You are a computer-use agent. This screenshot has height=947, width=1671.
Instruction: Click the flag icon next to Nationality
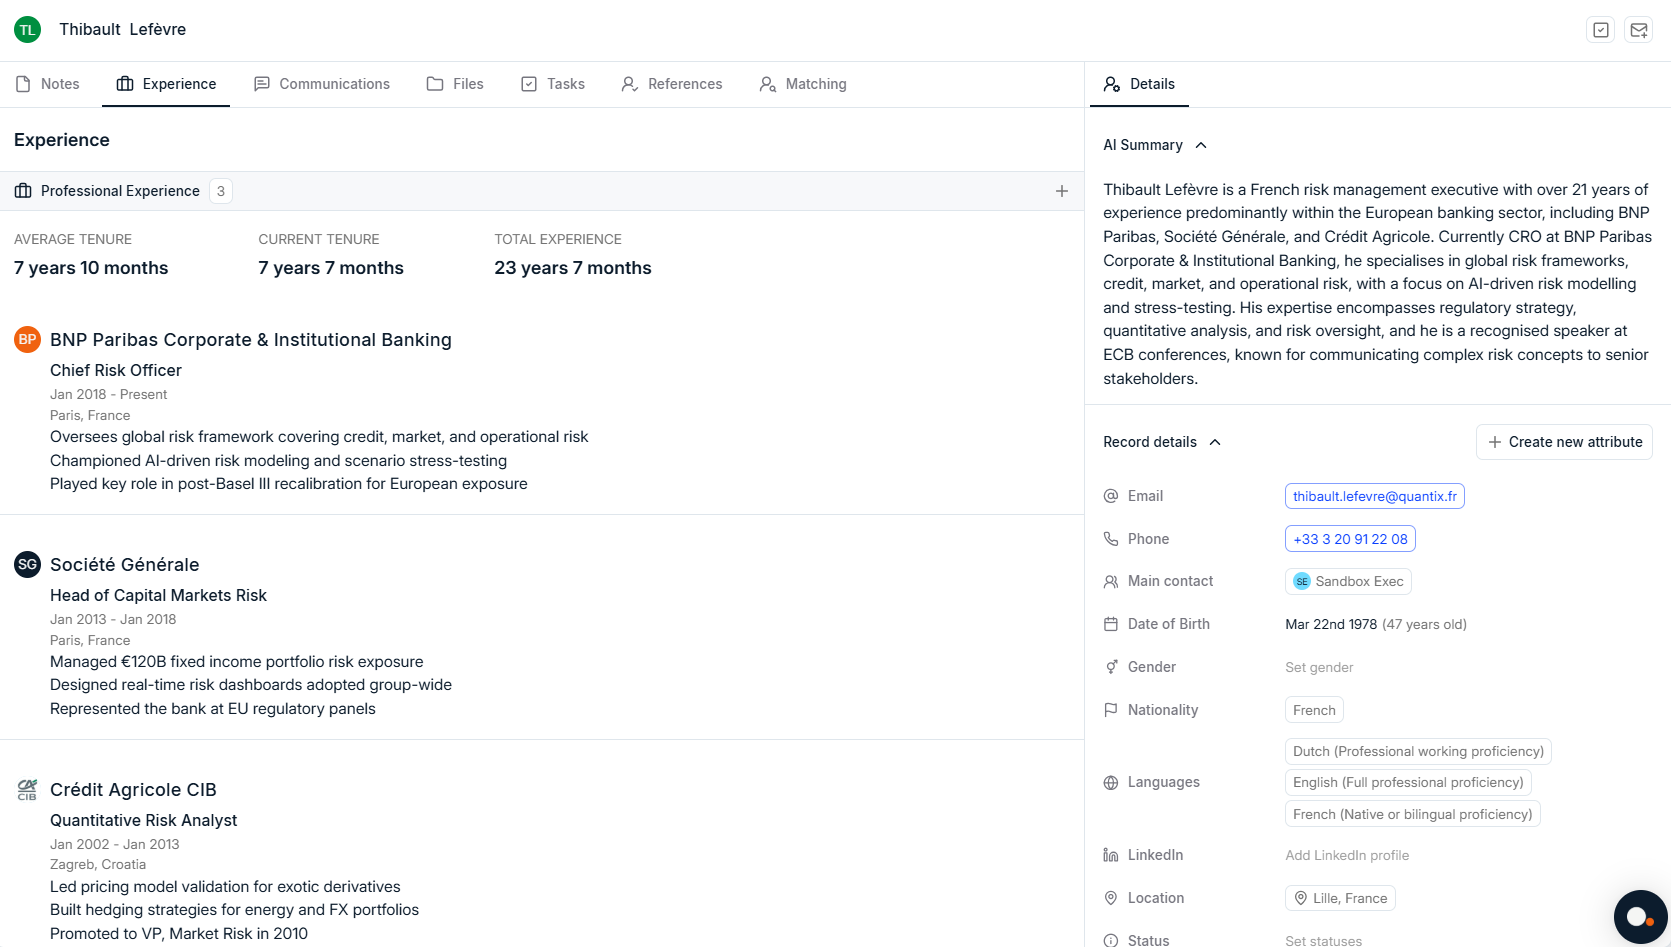[1110, 710]
